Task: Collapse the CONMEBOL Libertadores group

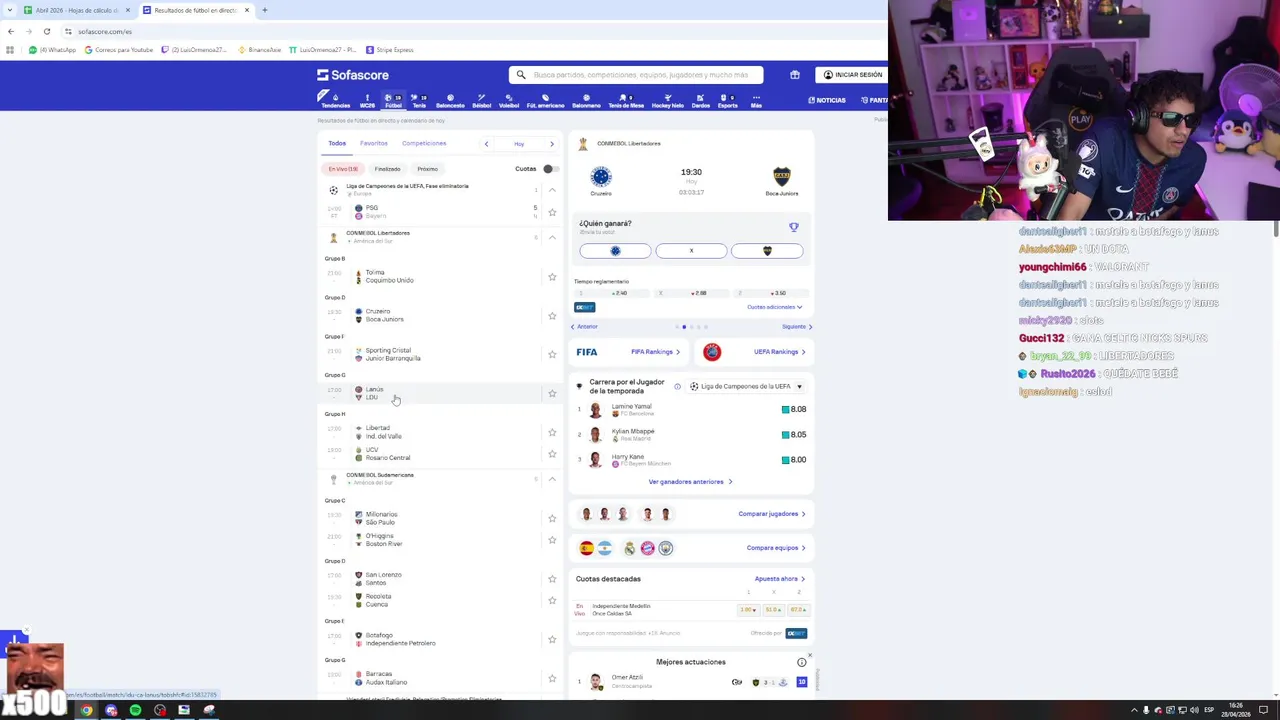Action: click(x=552, y=237)
